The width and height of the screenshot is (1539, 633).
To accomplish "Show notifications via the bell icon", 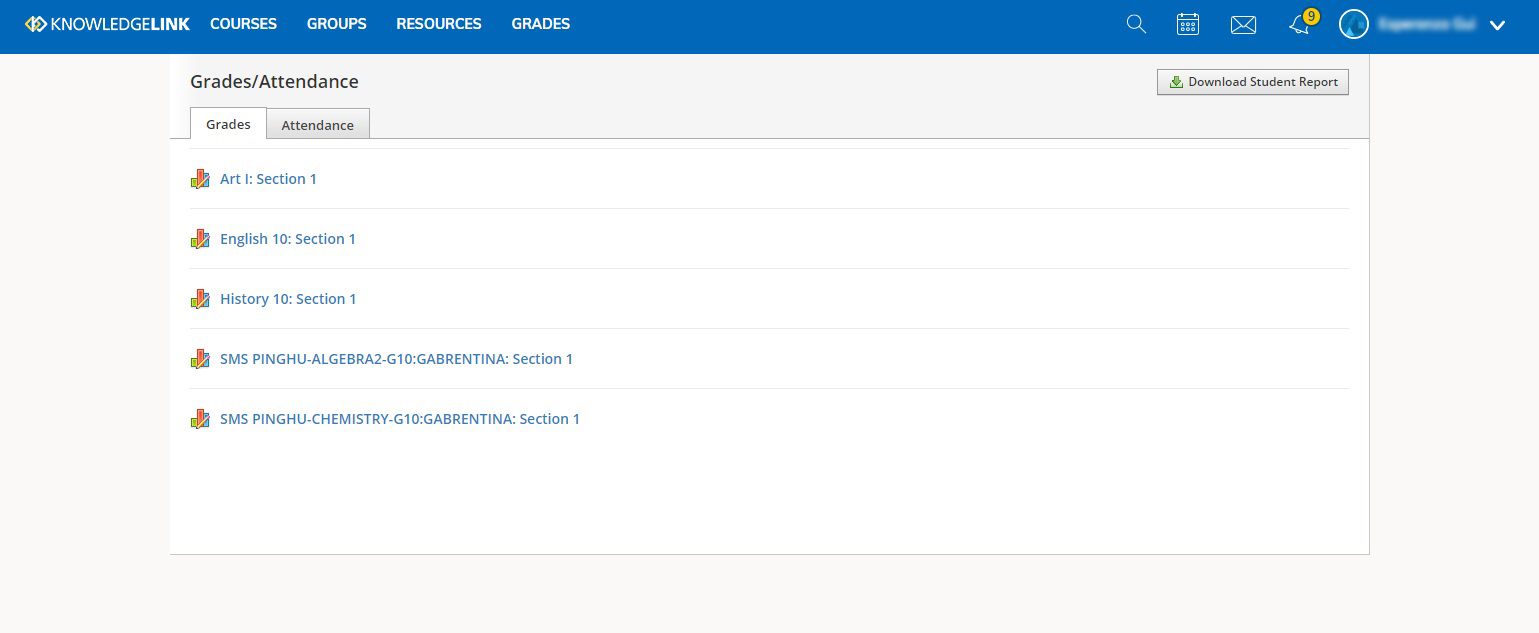I will pyautogui.click(x=1300, y=25).
